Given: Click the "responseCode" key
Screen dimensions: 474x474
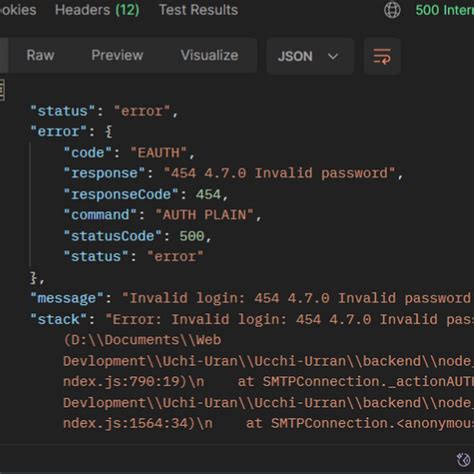Looking at the screenshot, I should point(121,194).
